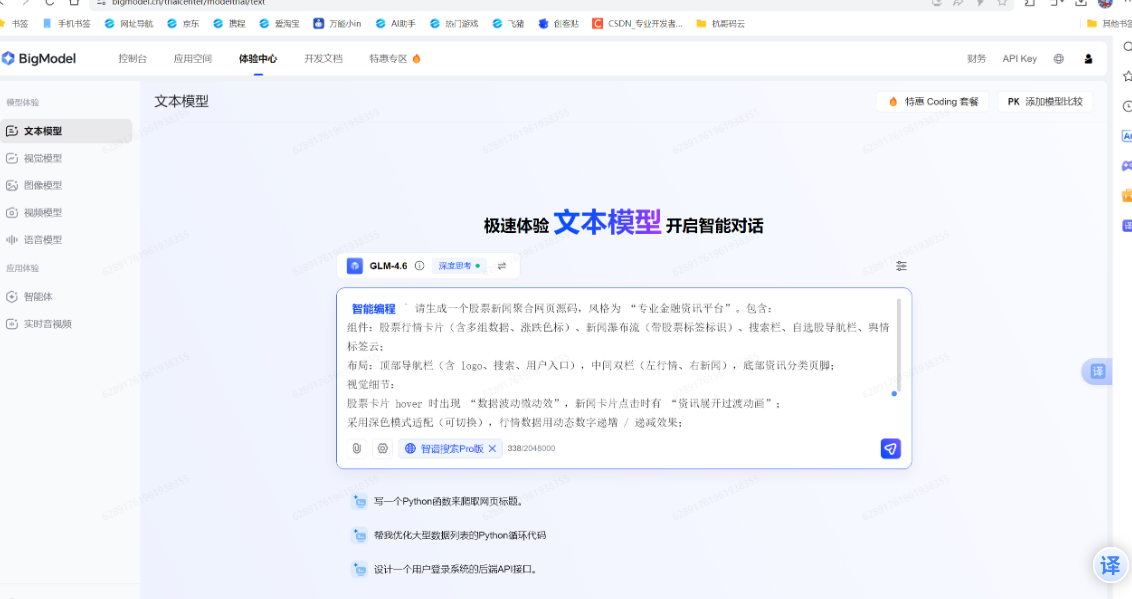Open model parameter sliders settings icon
The width and height of the screenshot is (1132, 599).
tap(901, 266)
